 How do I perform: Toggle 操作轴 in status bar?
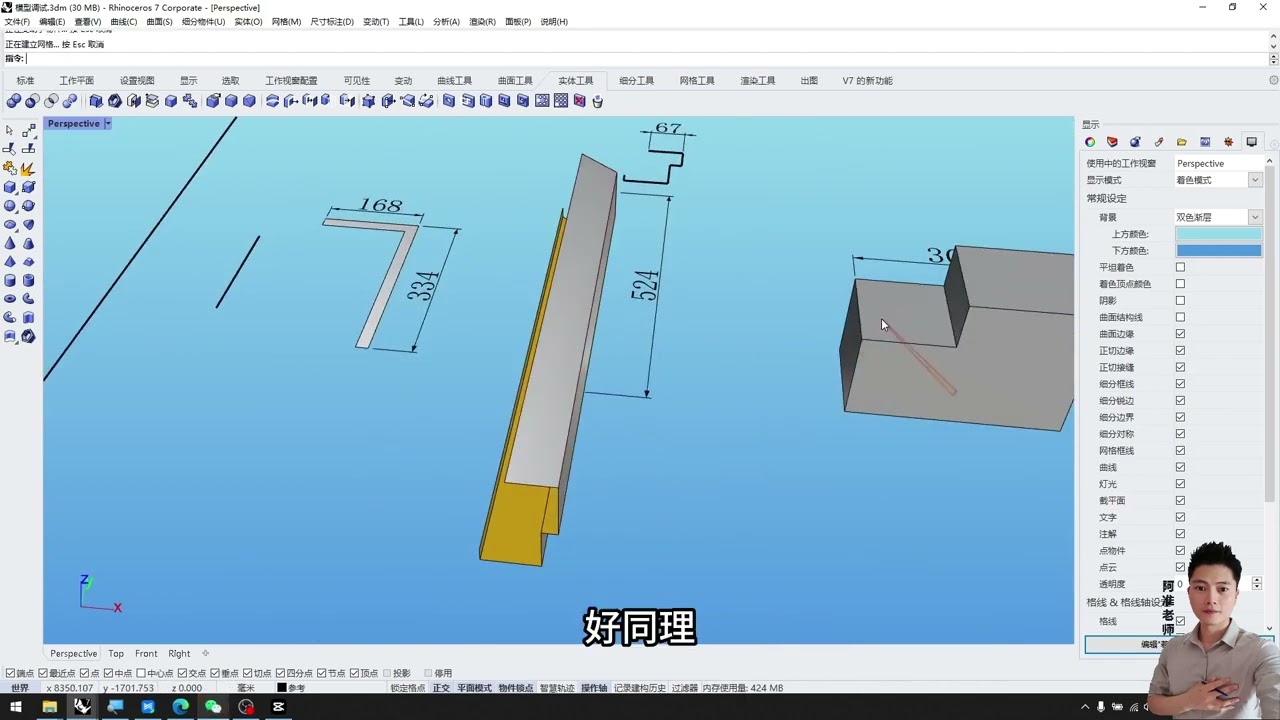[594, 688]
